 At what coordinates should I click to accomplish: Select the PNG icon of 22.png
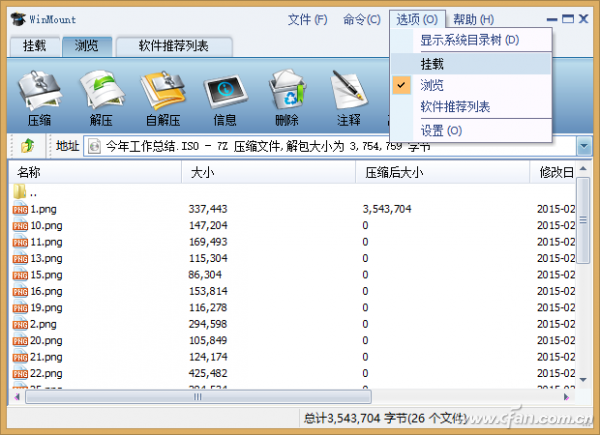point(20,373)
